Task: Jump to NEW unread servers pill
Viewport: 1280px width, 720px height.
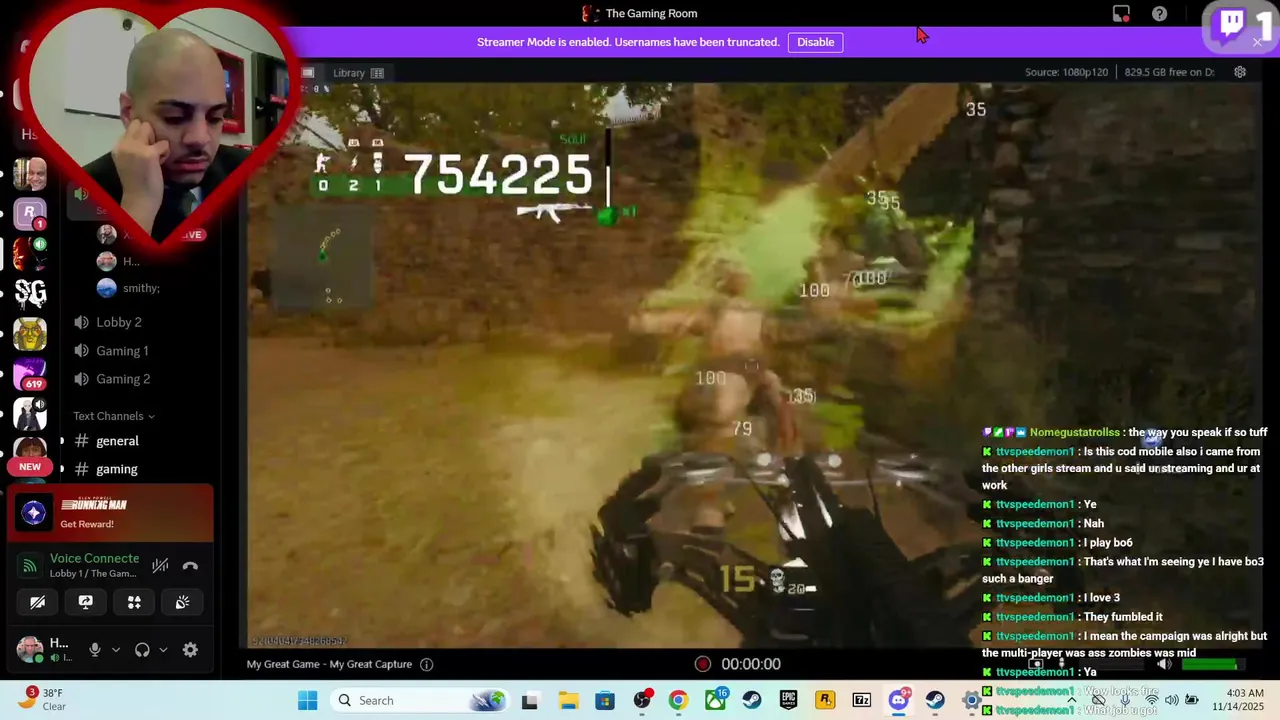Action: pyautogui.click(x=30, y=467)
